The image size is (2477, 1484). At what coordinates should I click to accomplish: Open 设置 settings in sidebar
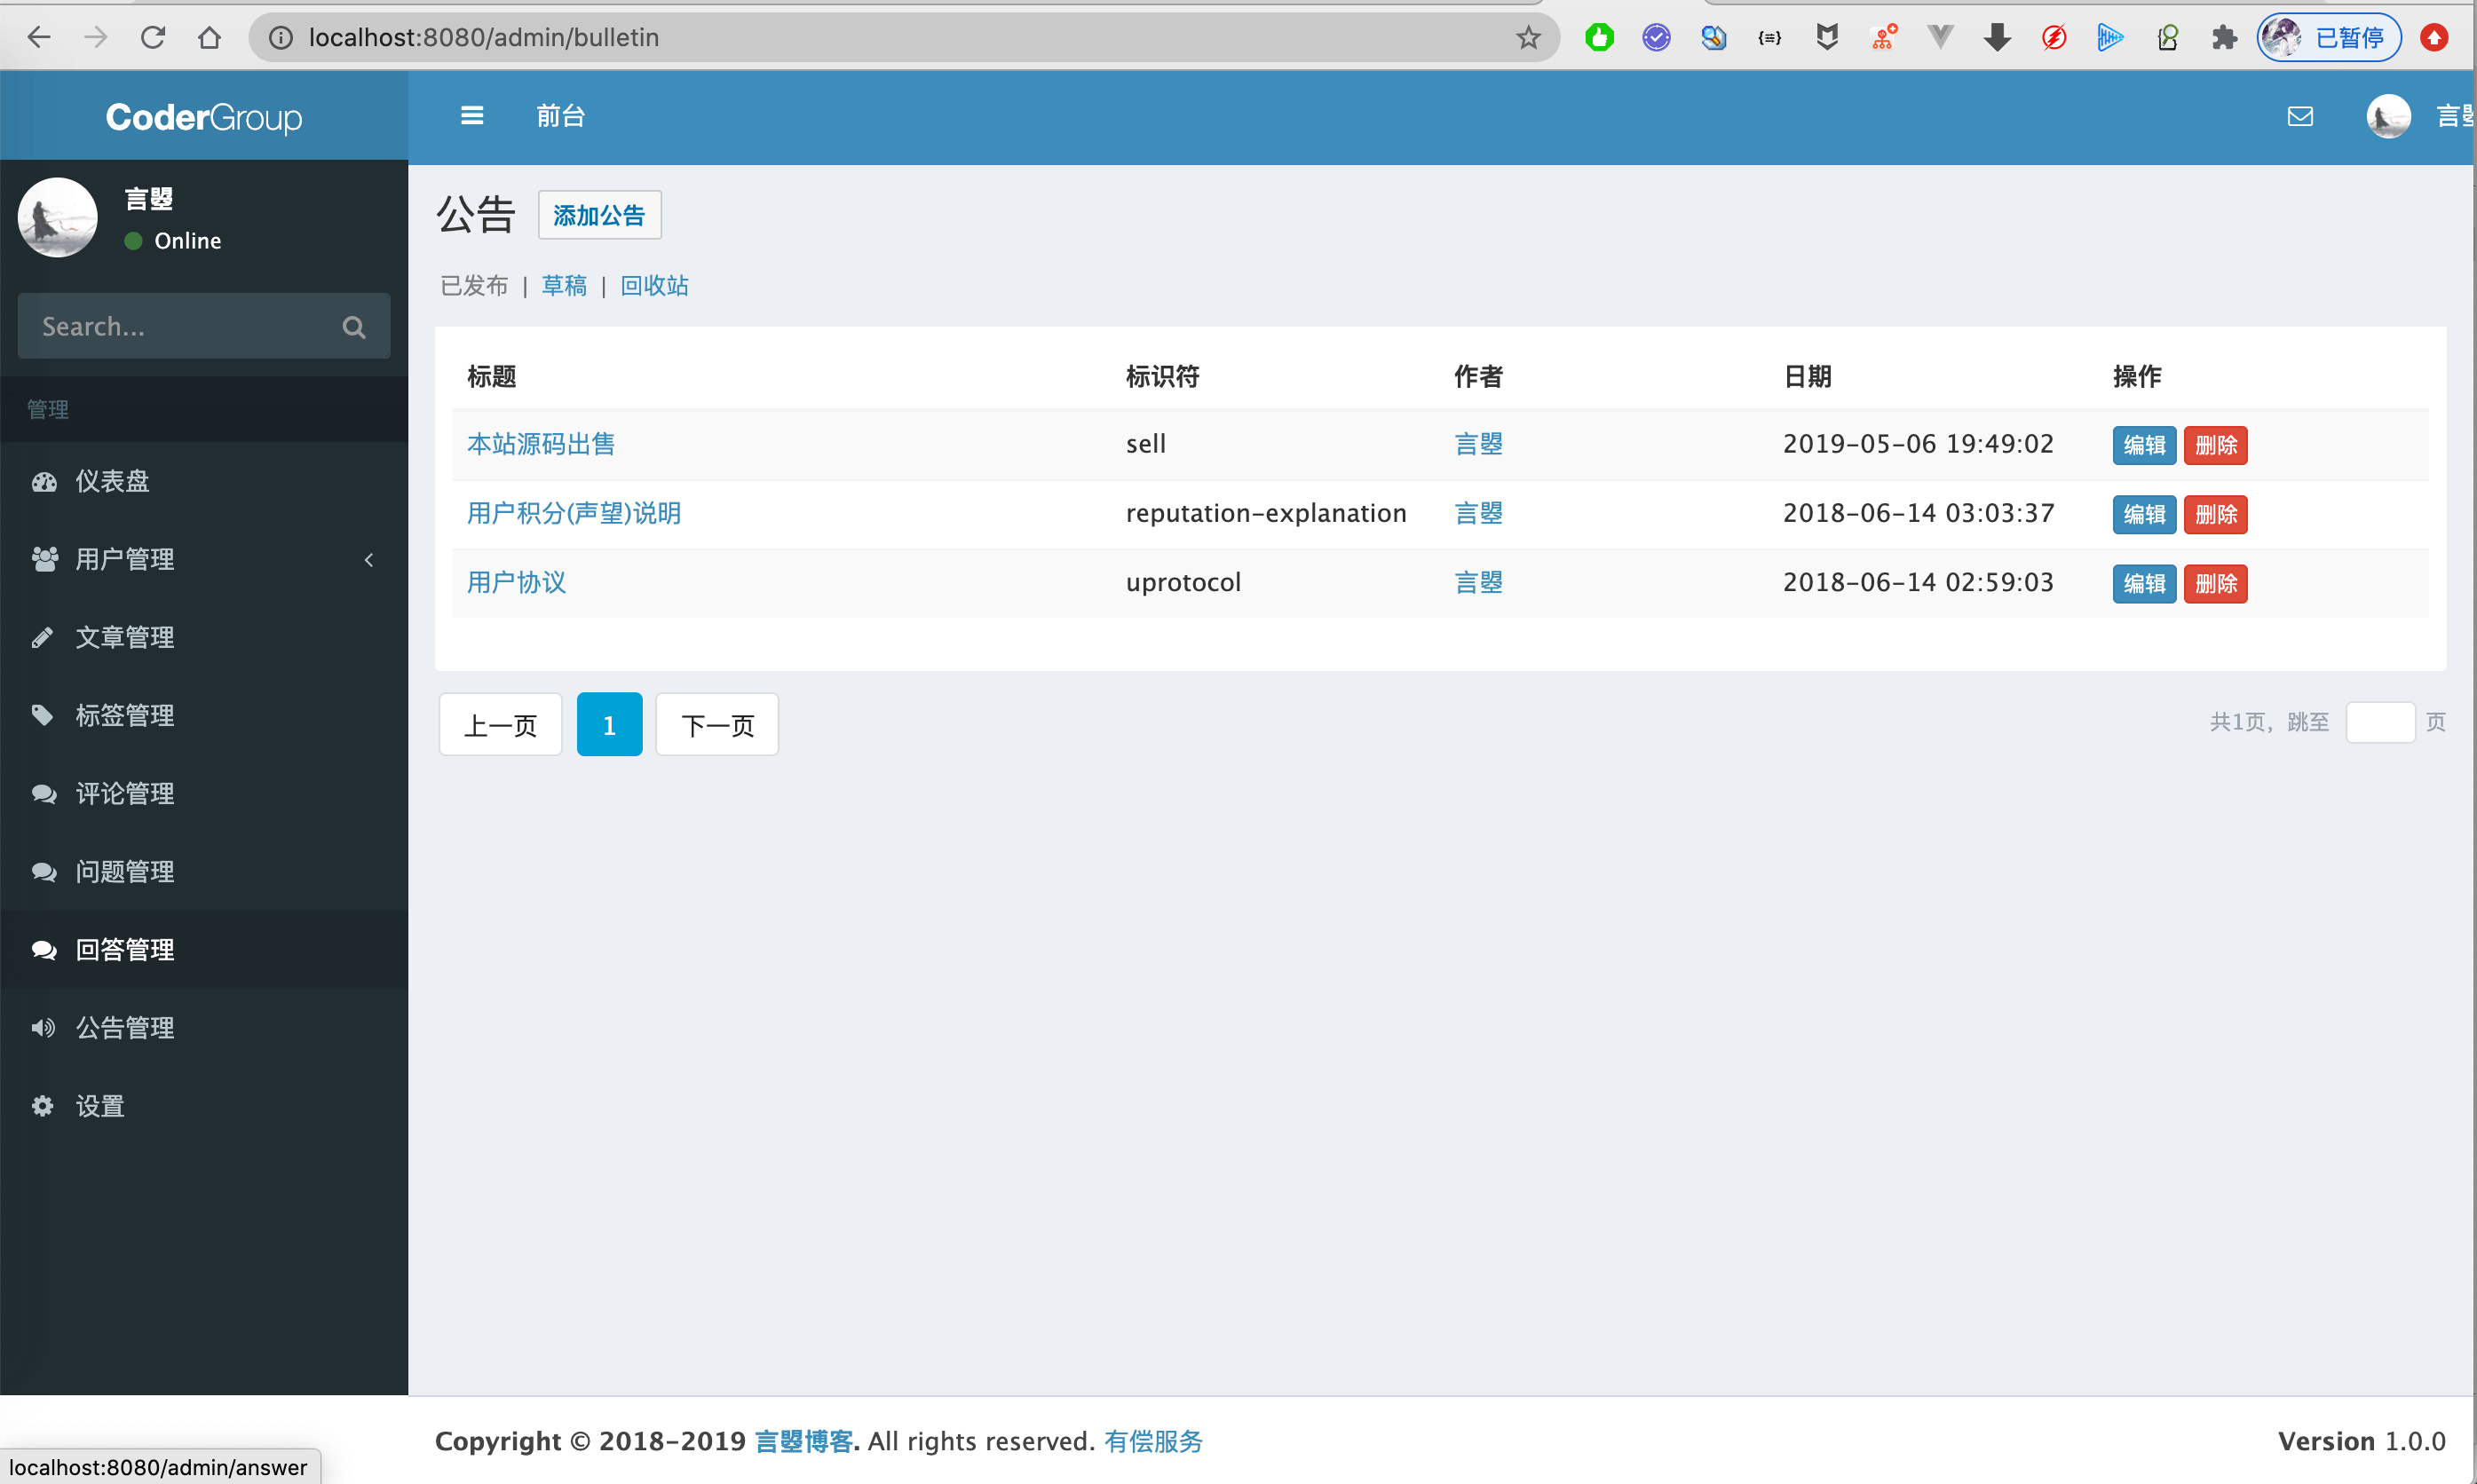99,1106
